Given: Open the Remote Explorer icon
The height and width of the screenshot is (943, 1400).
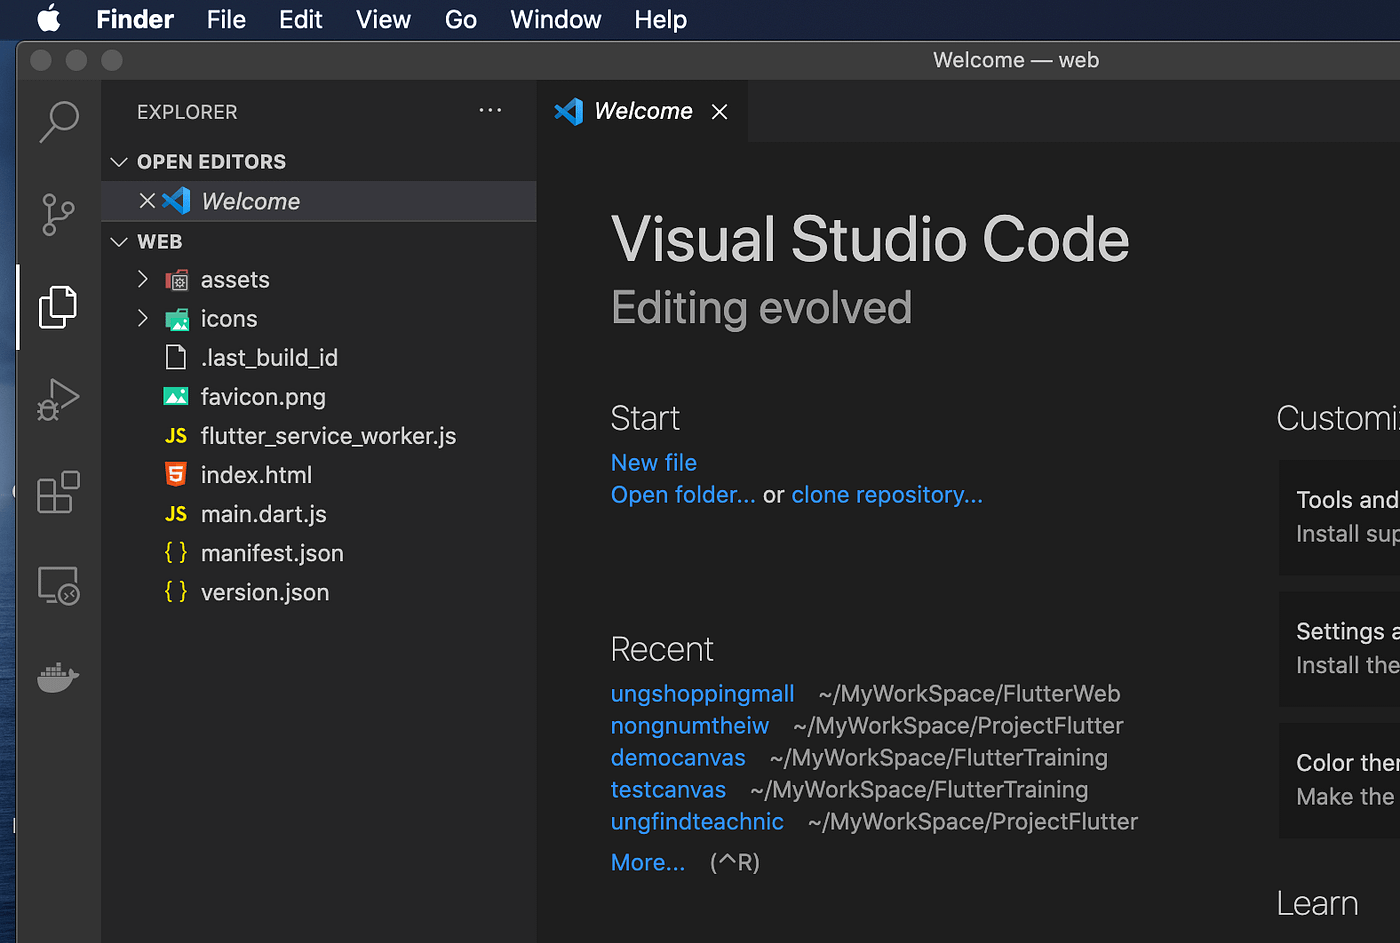Looking at the screenshot, I should click(58, 585).
